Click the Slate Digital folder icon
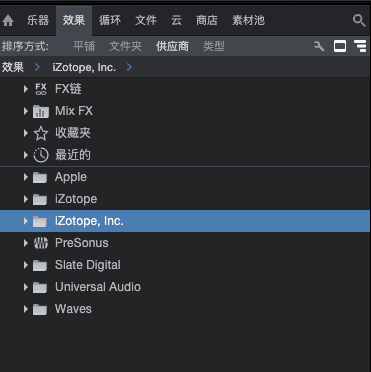Screen dimensions: 371x372 40,265
